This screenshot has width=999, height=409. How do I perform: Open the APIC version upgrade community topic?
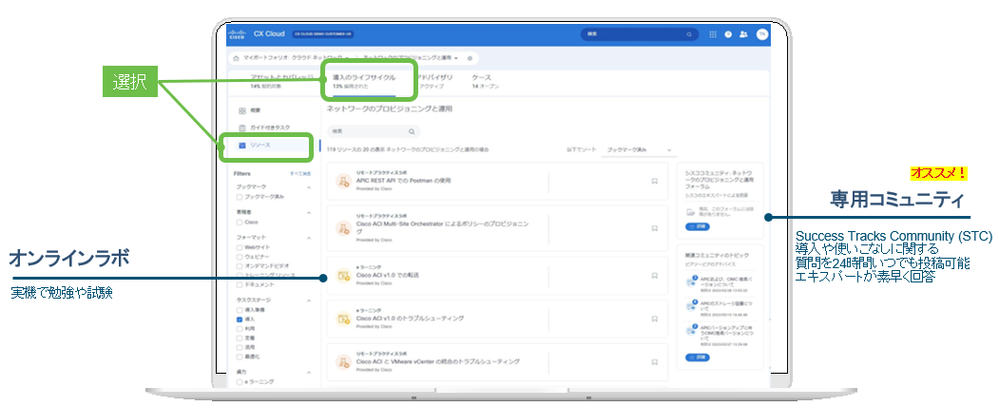pyautogui.click(x=729, y=331)
